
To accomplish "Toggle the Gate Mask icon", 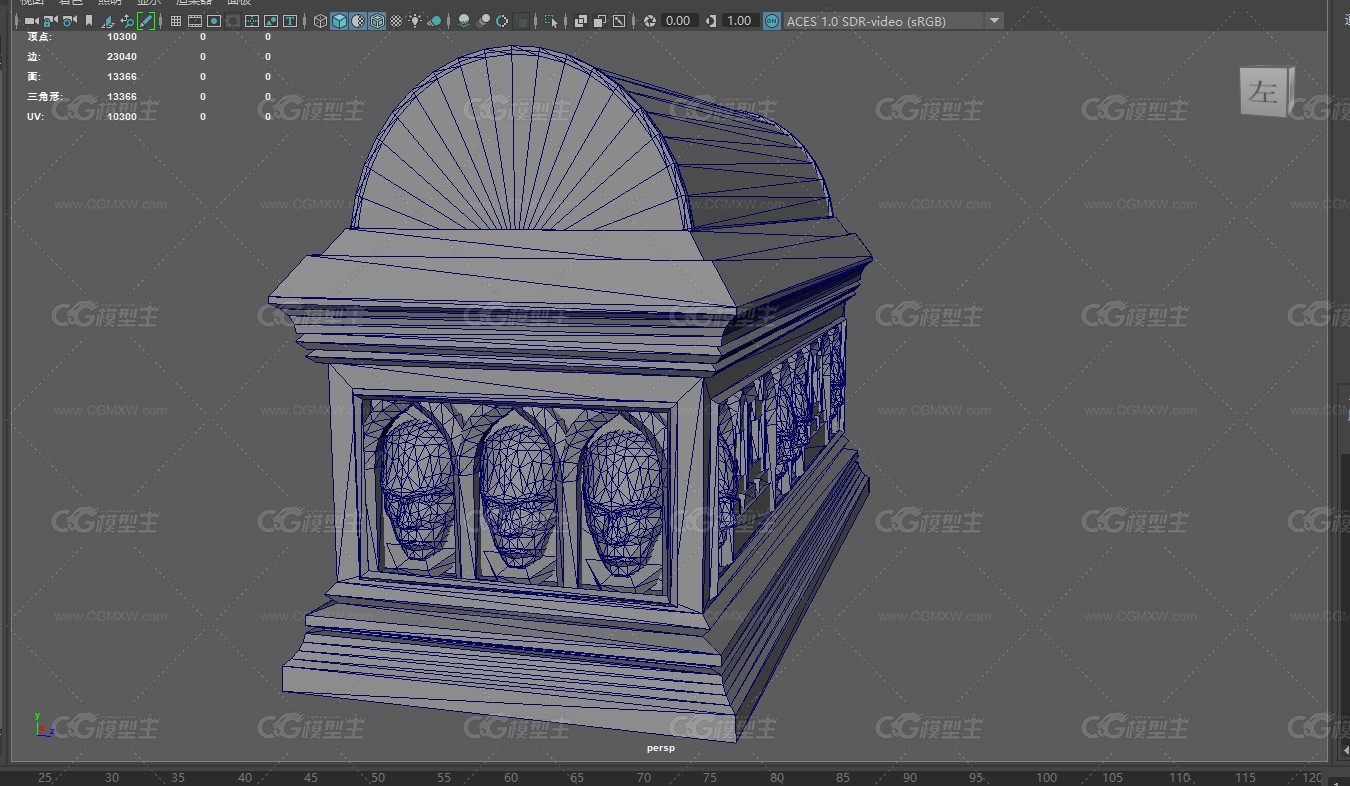I will (232, 21).
